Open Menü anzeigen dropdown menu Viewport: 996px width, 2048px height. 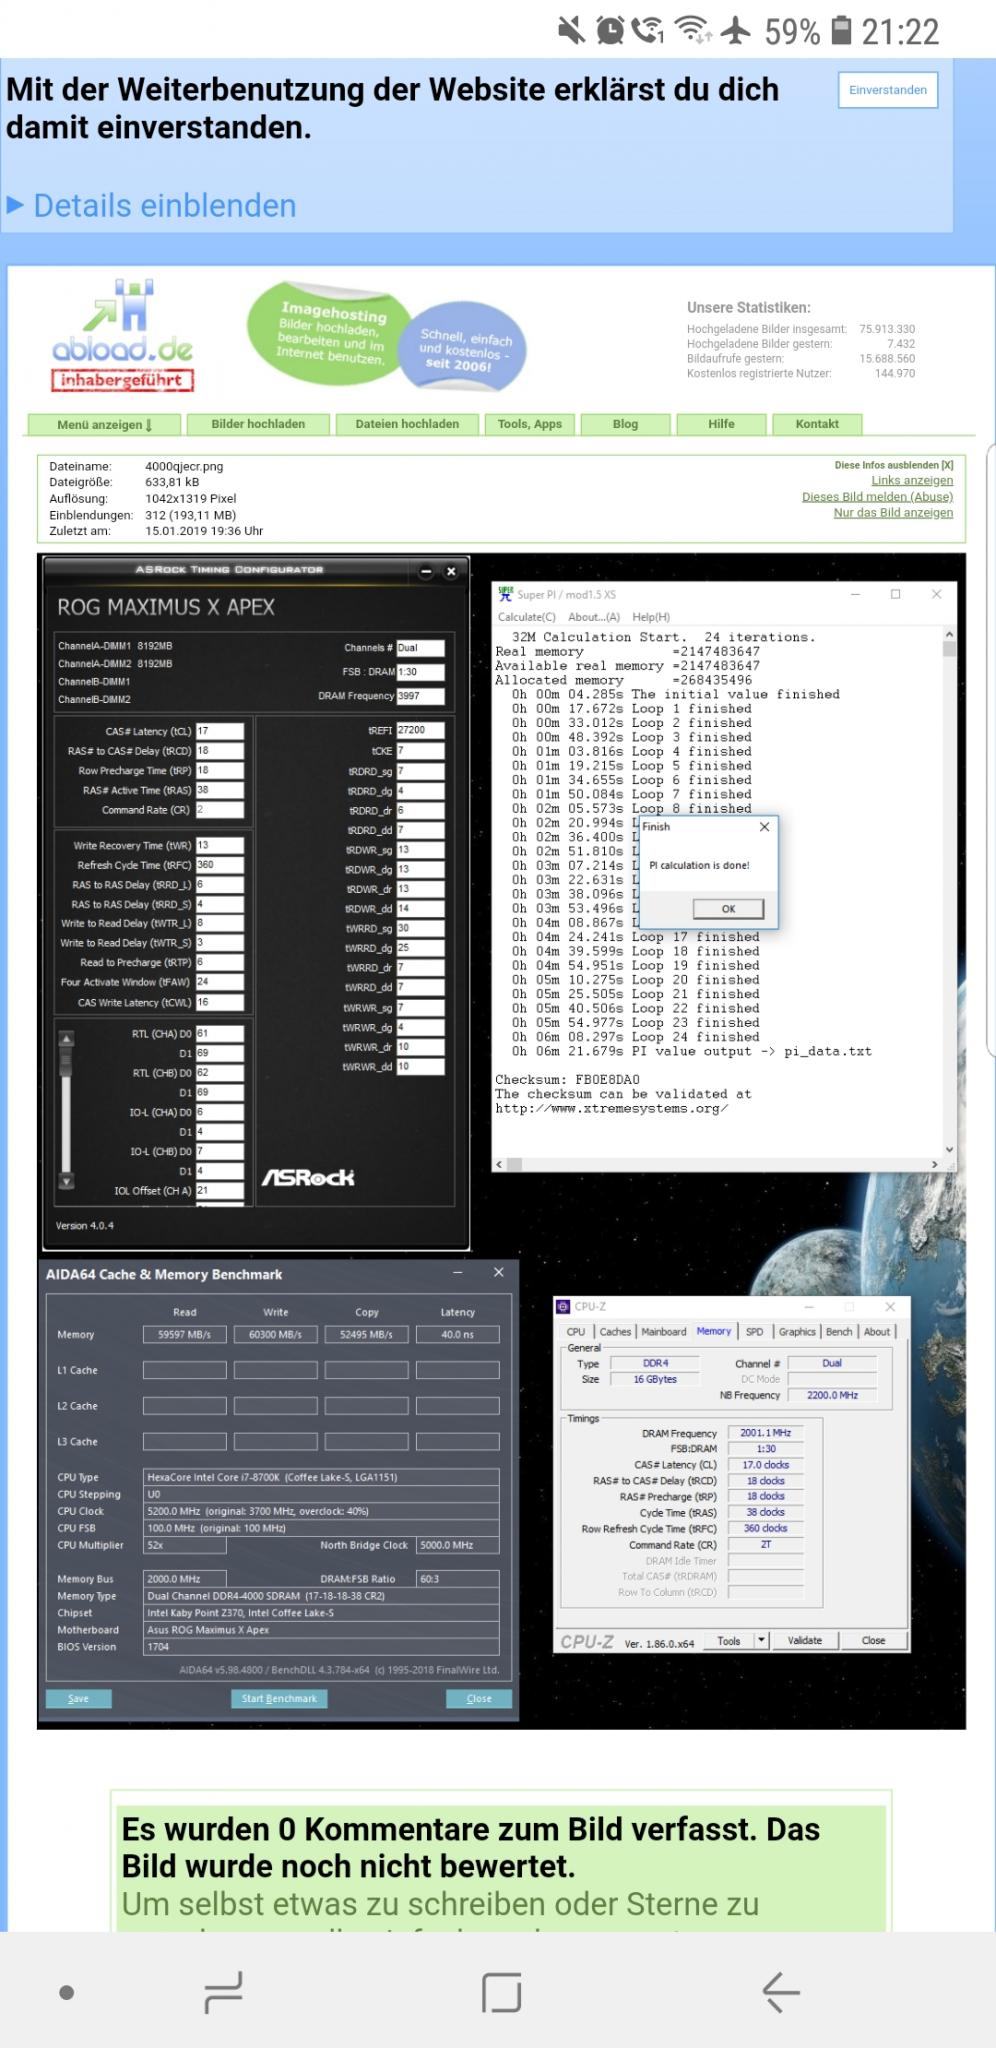pos(104,425)
